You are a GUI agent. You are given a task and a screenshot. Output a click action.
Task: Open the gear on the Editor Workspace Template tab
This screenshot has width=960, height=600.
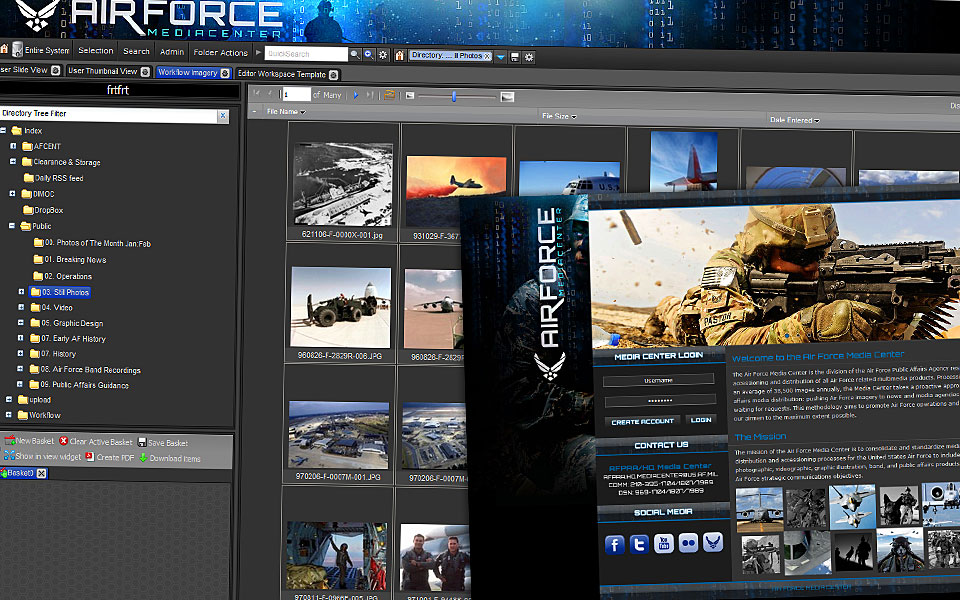click(x=333, y=75)
